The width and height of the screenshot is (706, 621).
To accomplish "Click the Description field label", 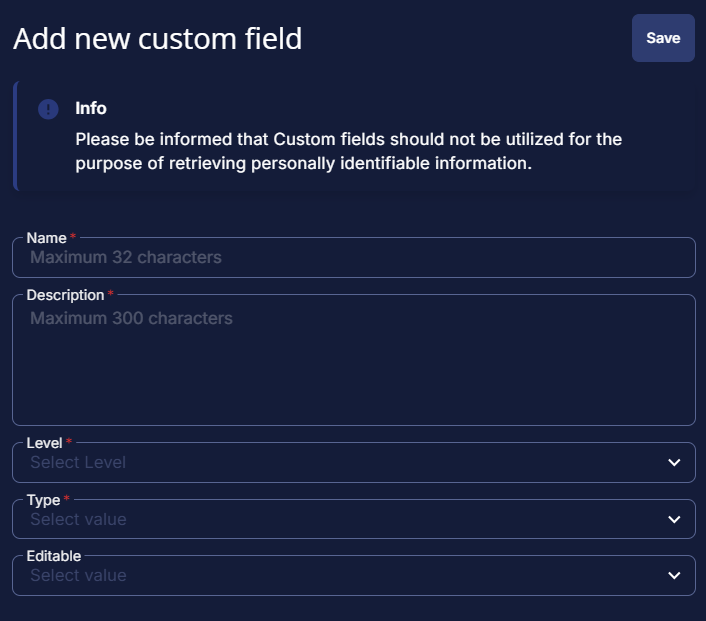I will click(x=65, y=295).
